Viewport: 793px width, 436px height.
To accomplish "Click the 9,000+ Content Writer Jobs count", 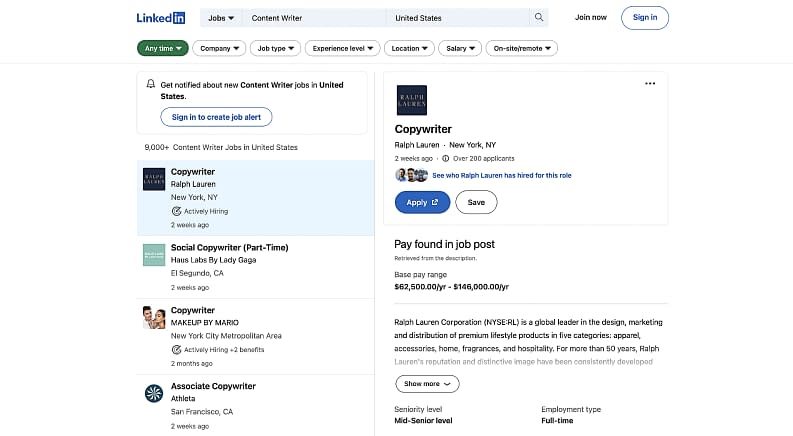I will point(221,147).
